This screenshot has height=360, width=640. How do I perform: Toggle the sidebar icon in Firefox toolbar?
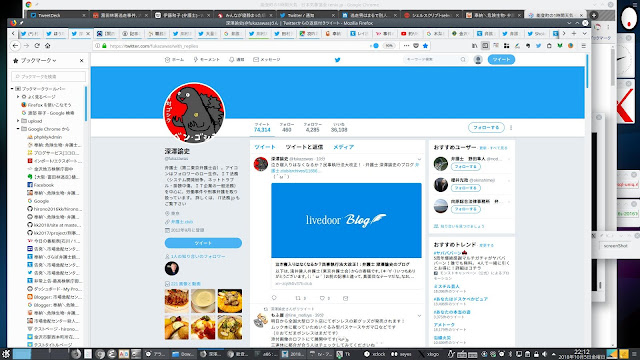[x=485, y=46]
